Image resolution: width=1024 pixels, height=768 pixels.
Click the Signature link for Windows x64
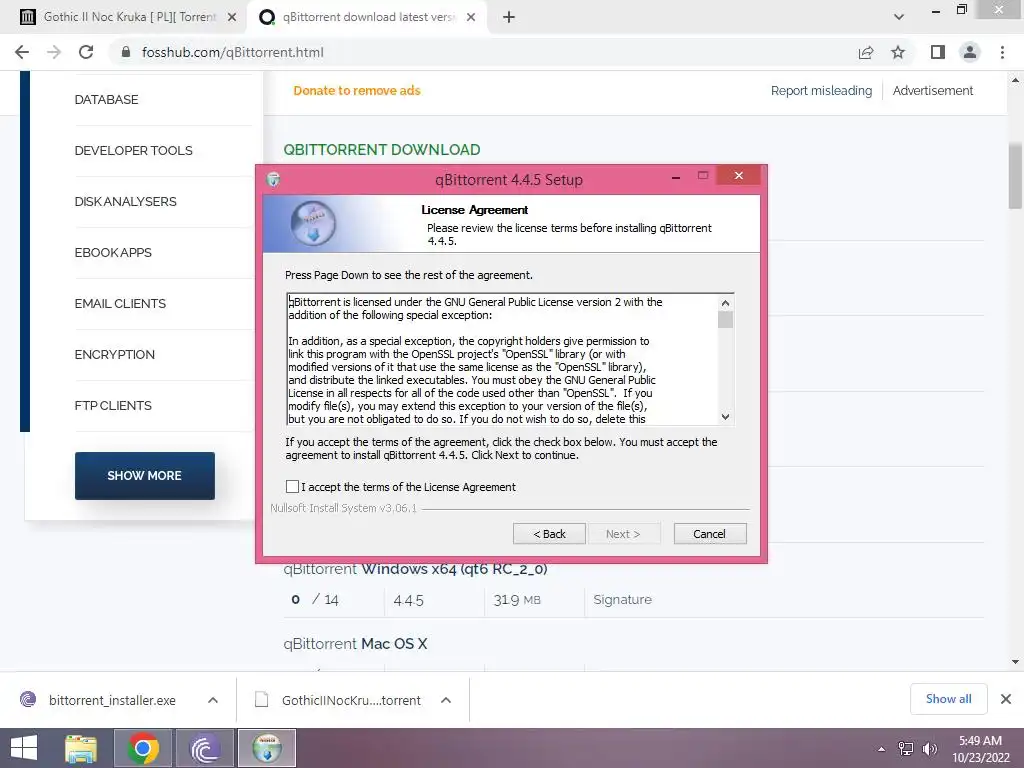pyautogui.click(x=622, y=600)
